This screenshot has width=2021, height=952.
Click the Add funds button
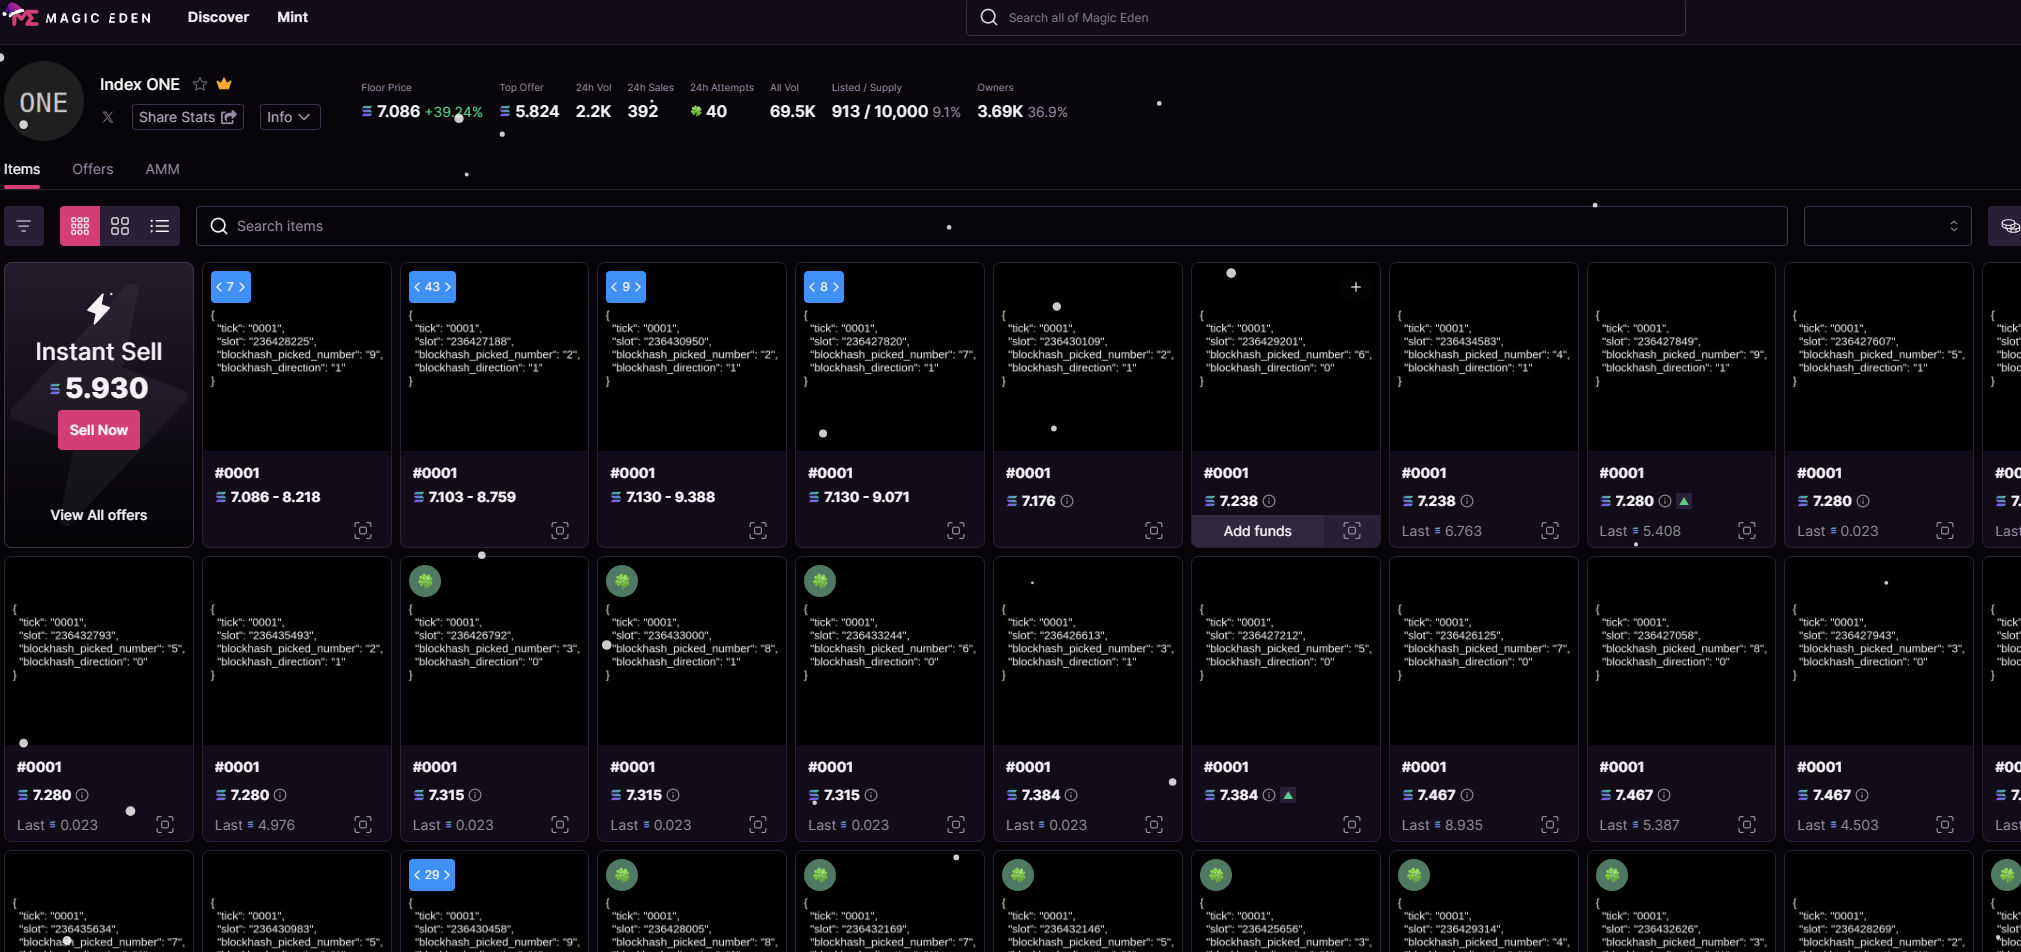(1258, 531)
